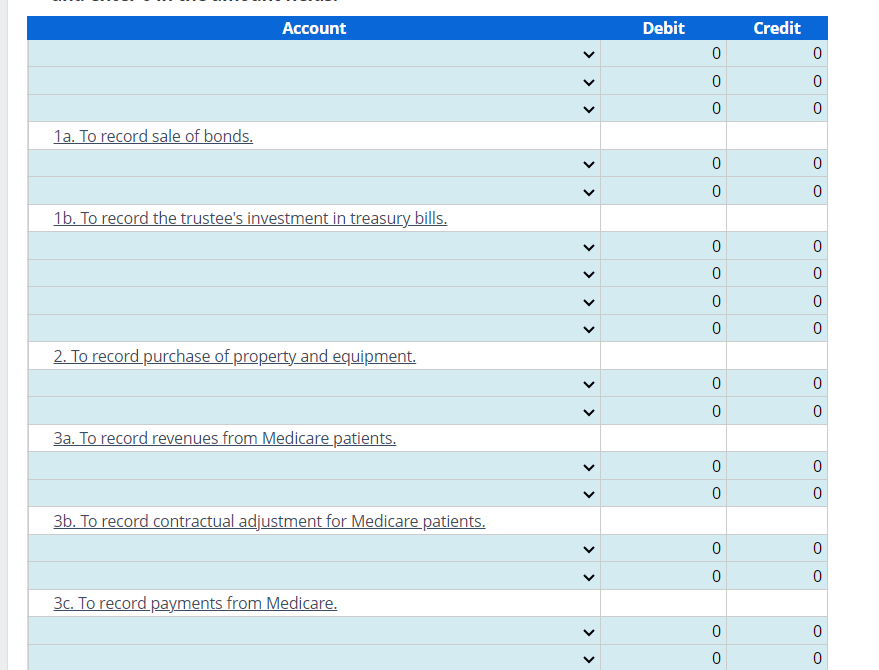Click the Debit field below the property purchase caption

(663, 383)
